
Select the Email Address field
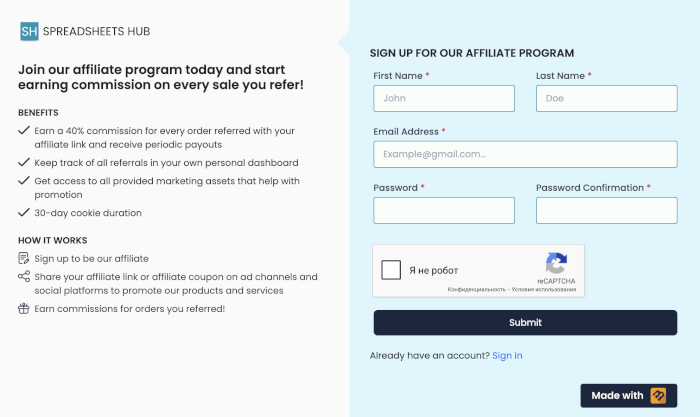[525, 154]
